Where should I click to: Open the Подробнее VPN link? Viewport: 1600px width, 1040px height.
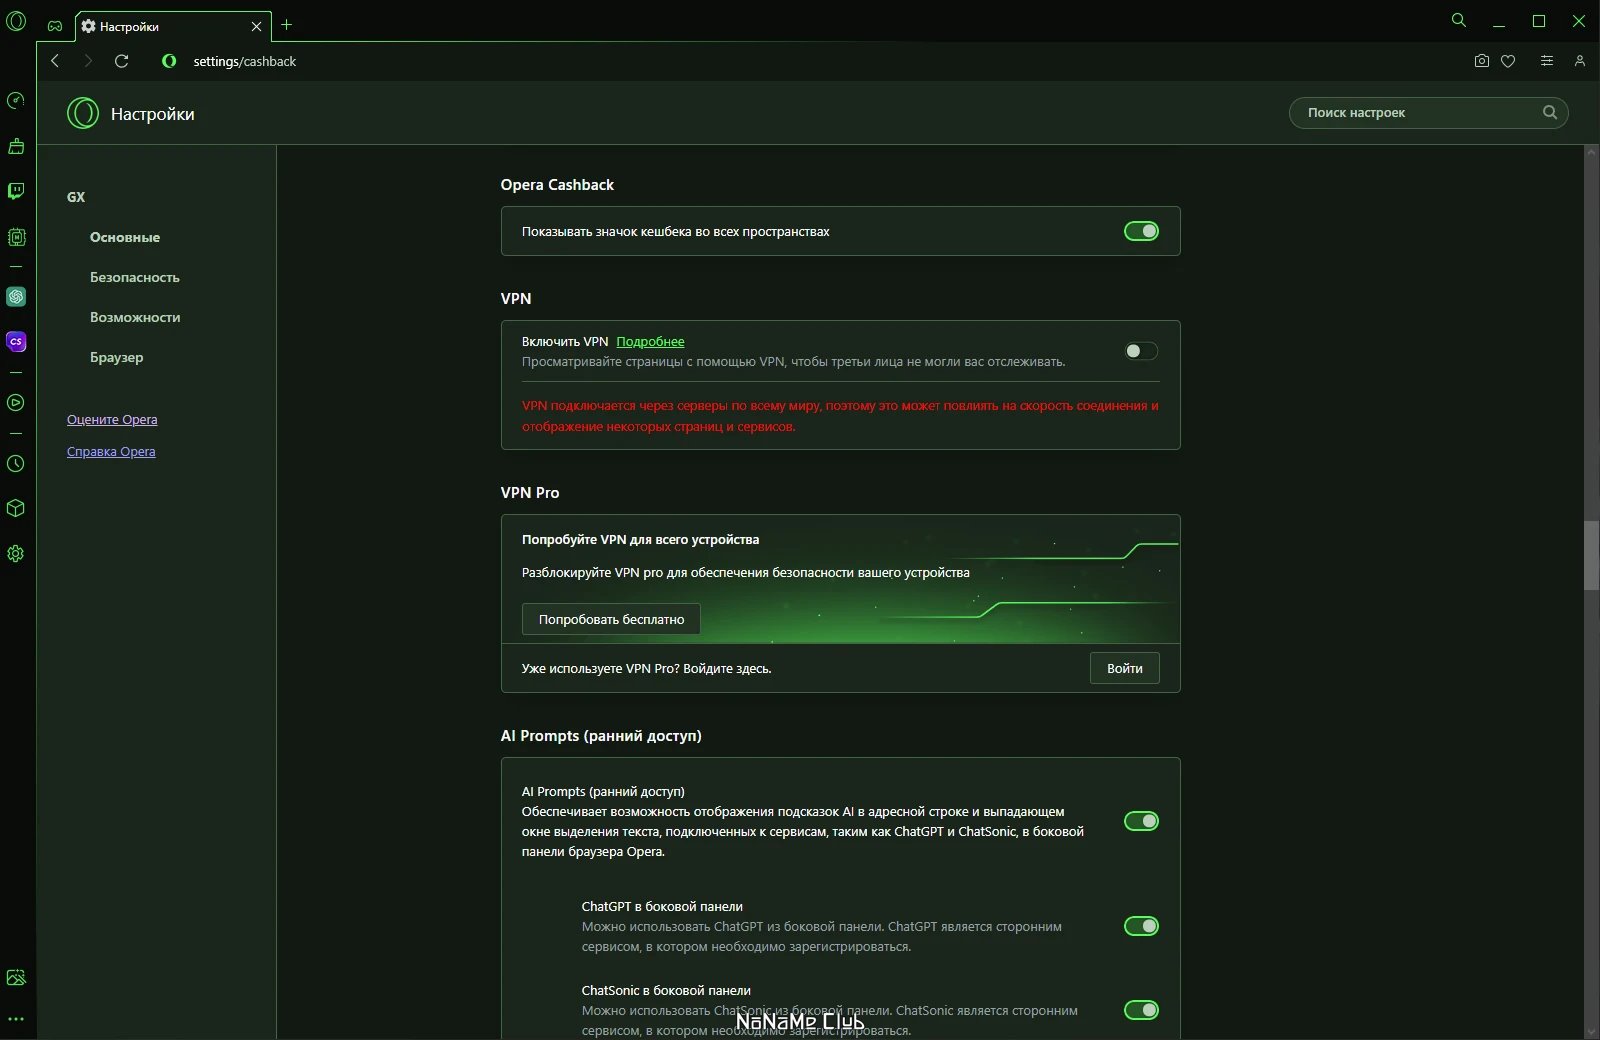point(650,341)
